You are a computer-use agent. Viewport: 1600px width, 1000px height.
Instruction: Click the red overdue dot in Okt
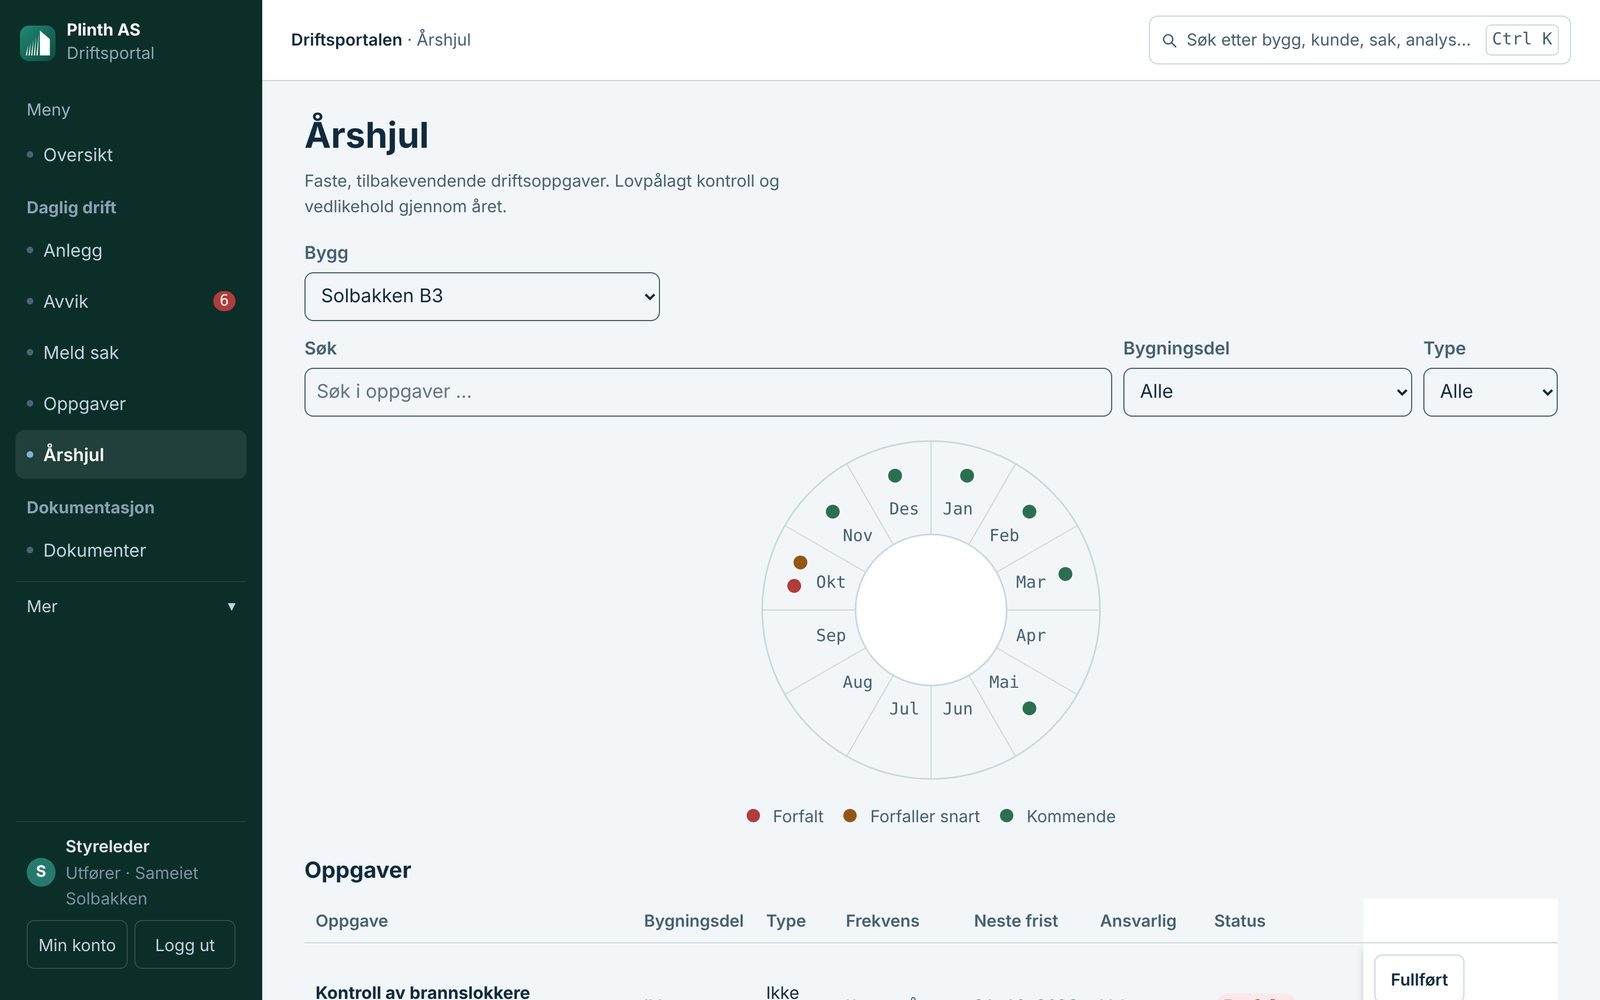pyautogui.click(x=794, y=586)
